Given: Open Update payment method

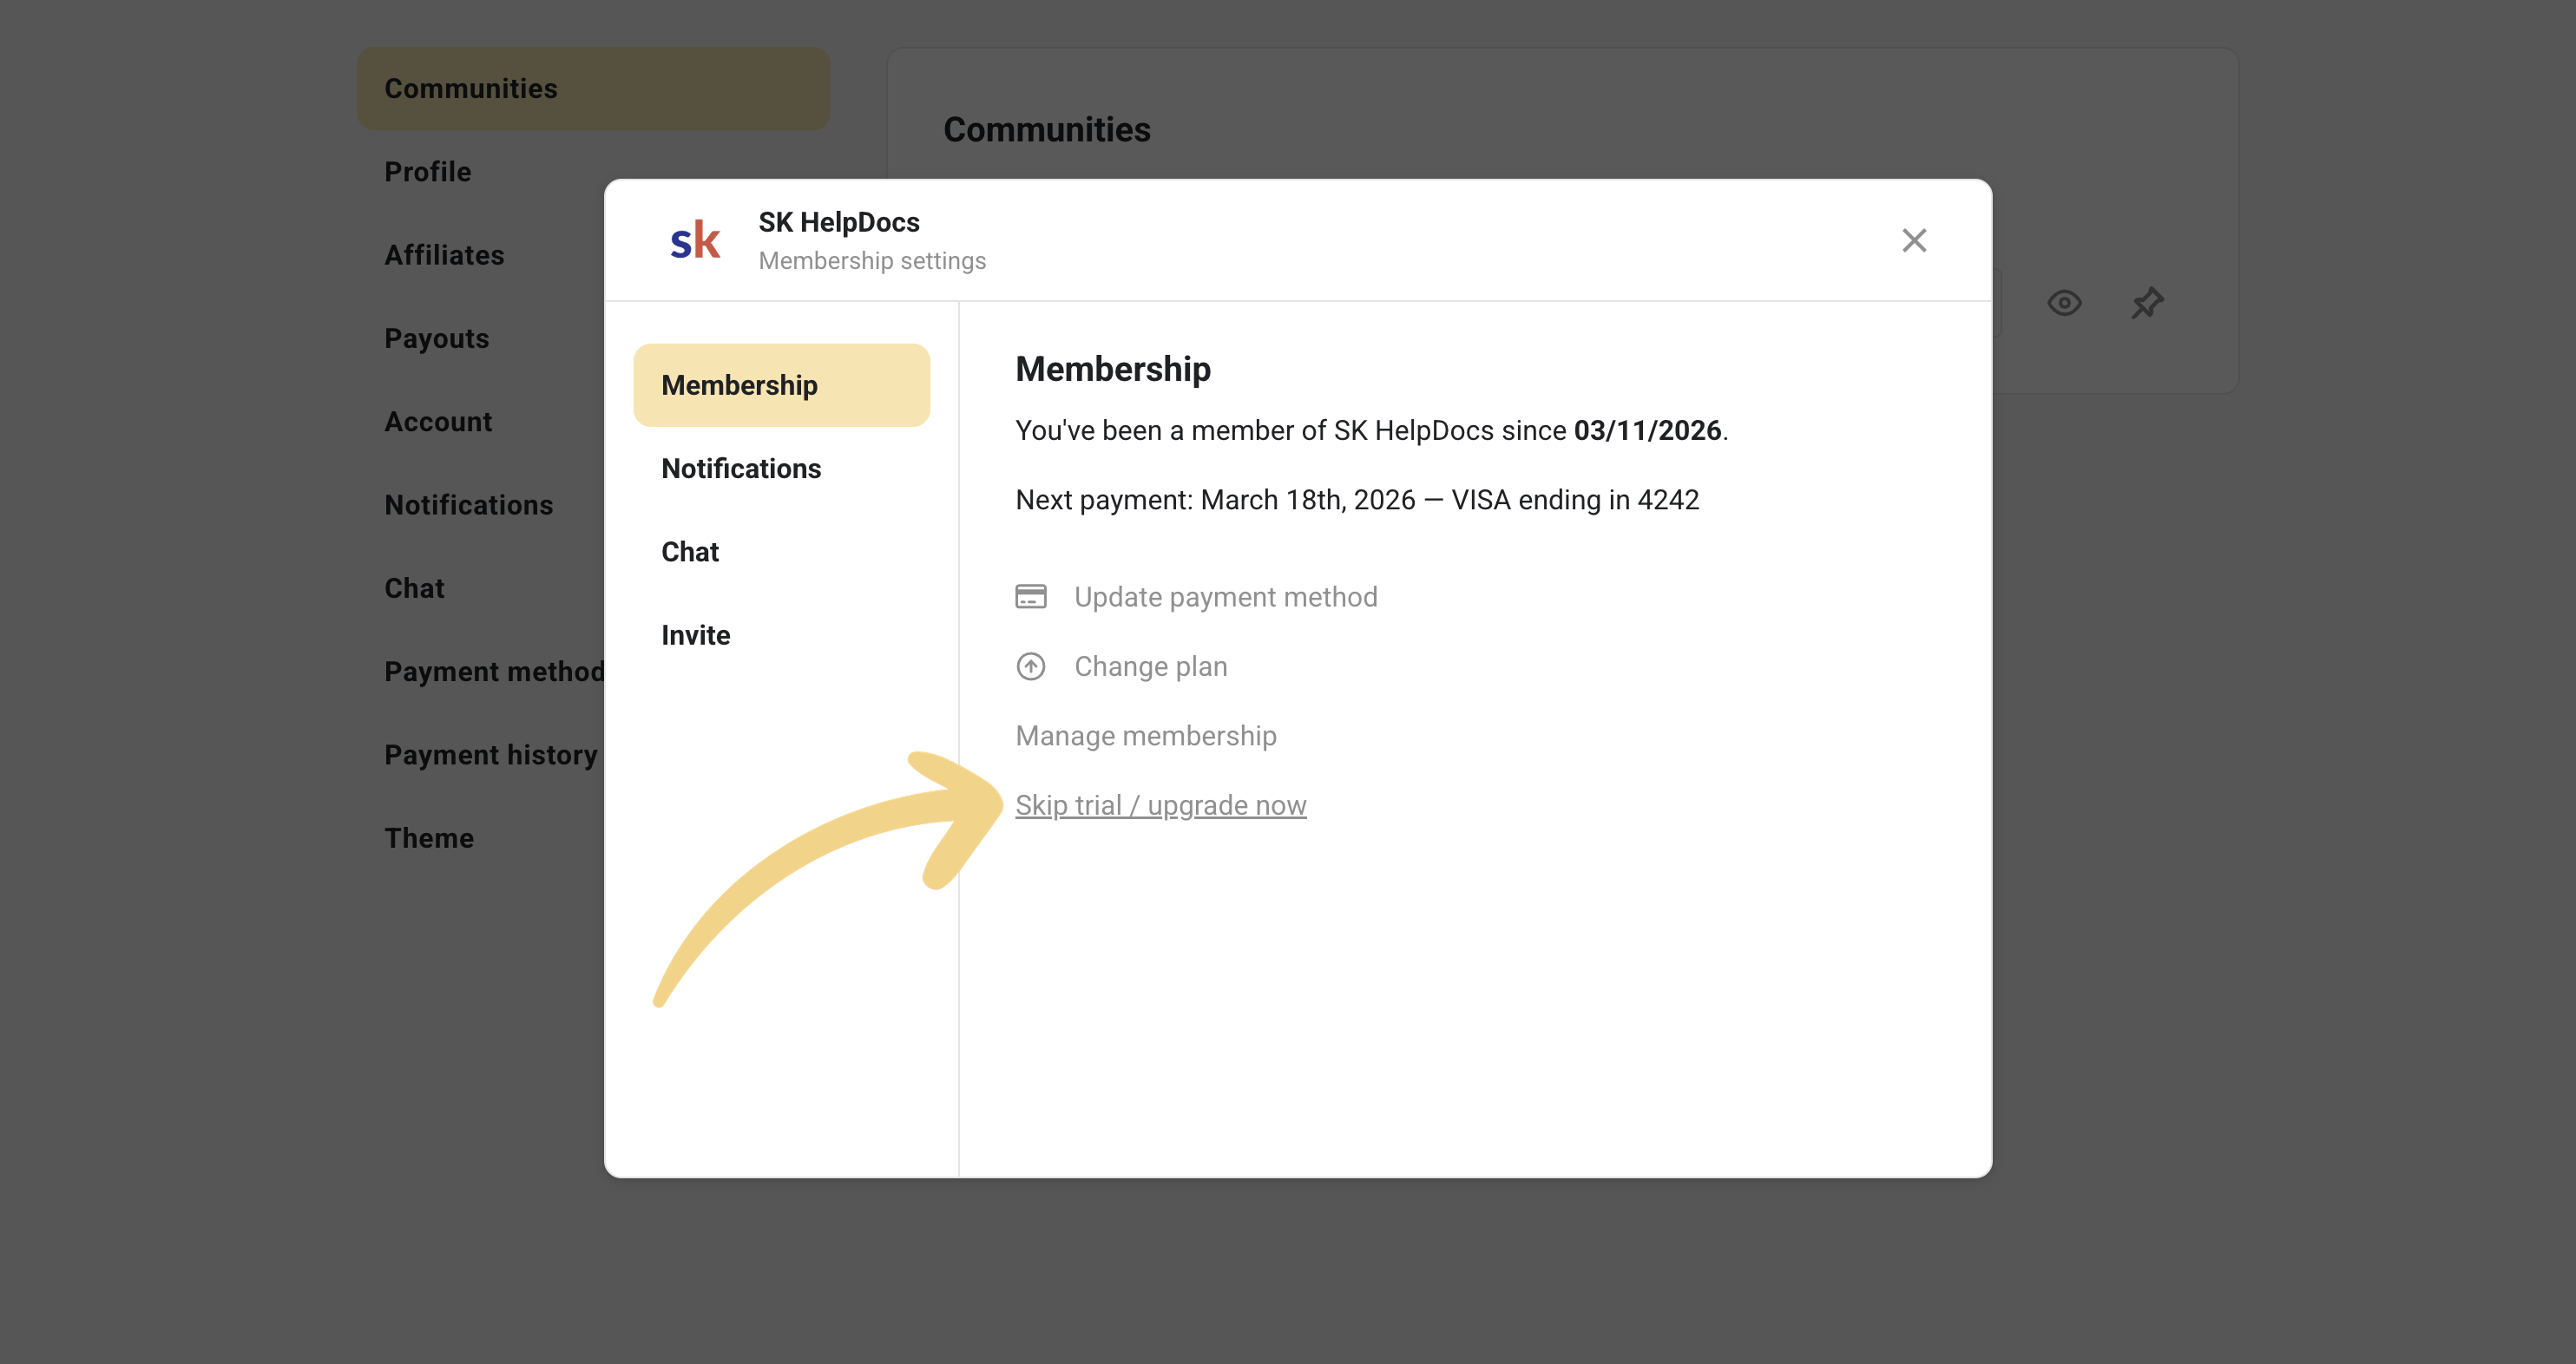Looking at the screenshot, I should 1225,597.
